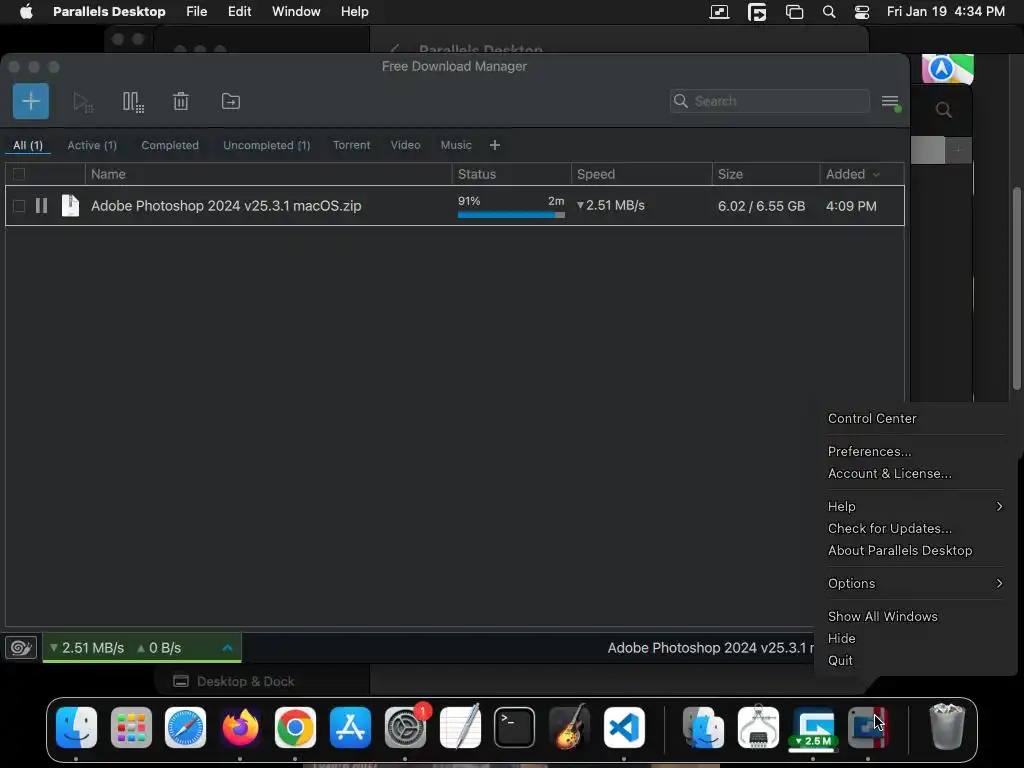Open the Trash in the Dock

947,727
